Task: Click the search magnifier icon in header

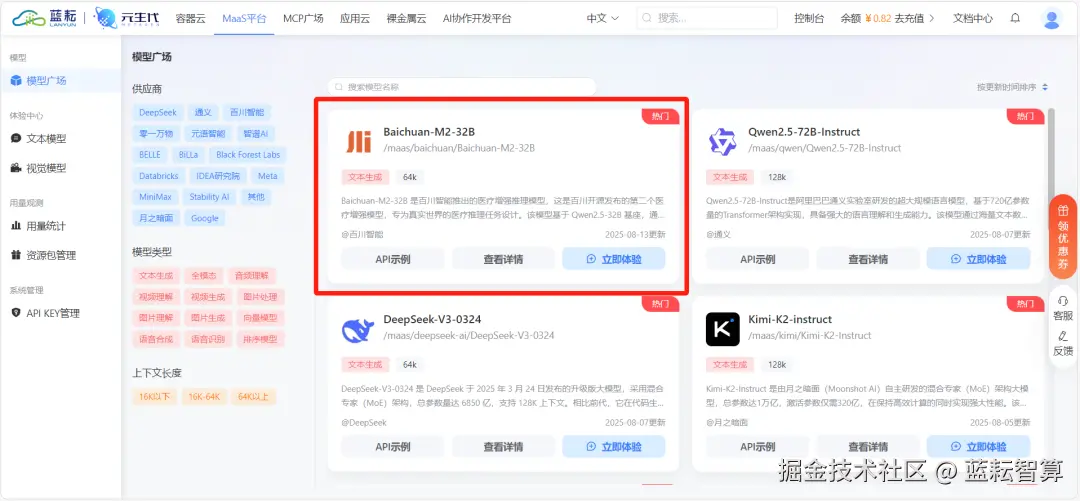Action: [x=647, y=19]
